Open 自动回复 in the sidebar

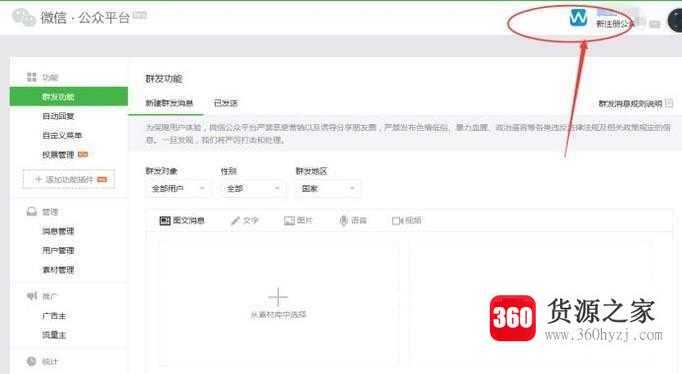58,116
